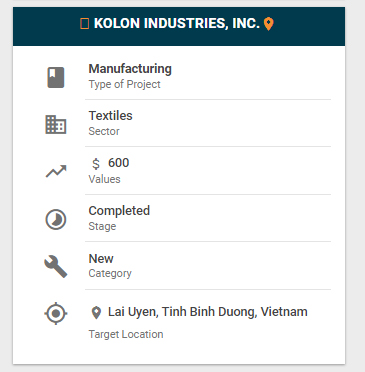Select the Textiles sector entry
The image size is (365, 372).
pyautogui.click(x=110, y=116)
